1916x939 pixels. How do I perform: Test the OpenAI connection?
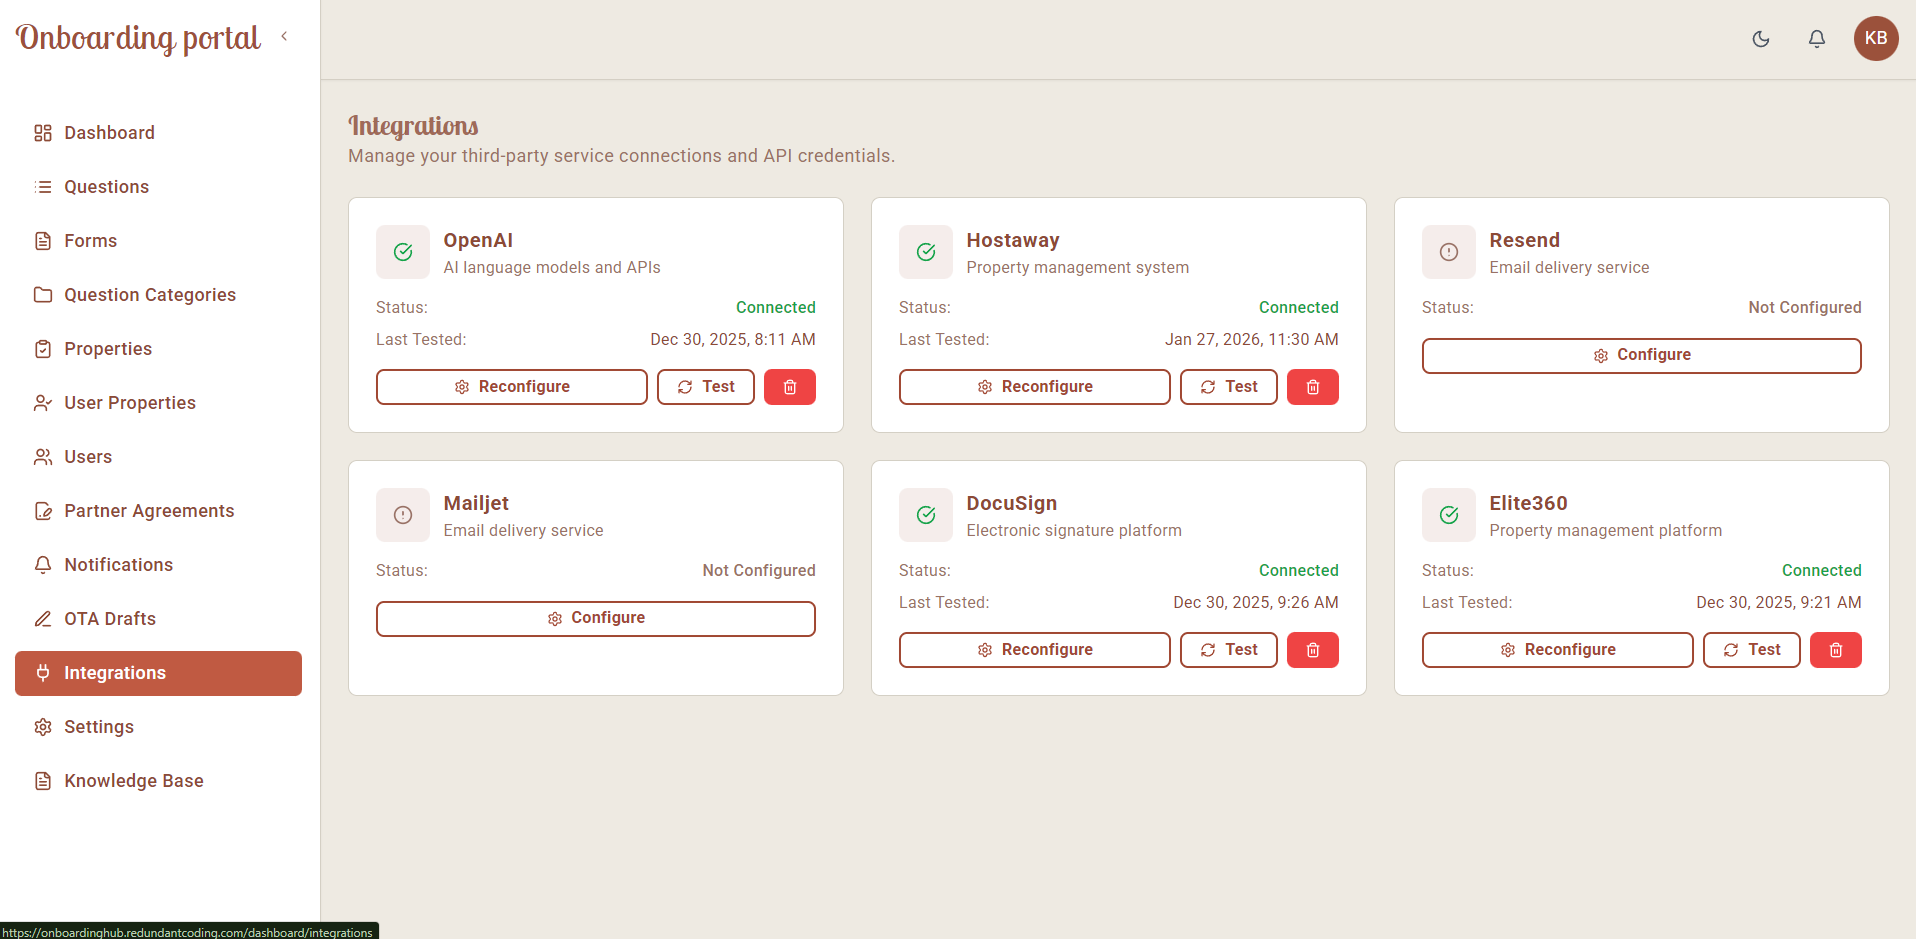click(706, 387)
